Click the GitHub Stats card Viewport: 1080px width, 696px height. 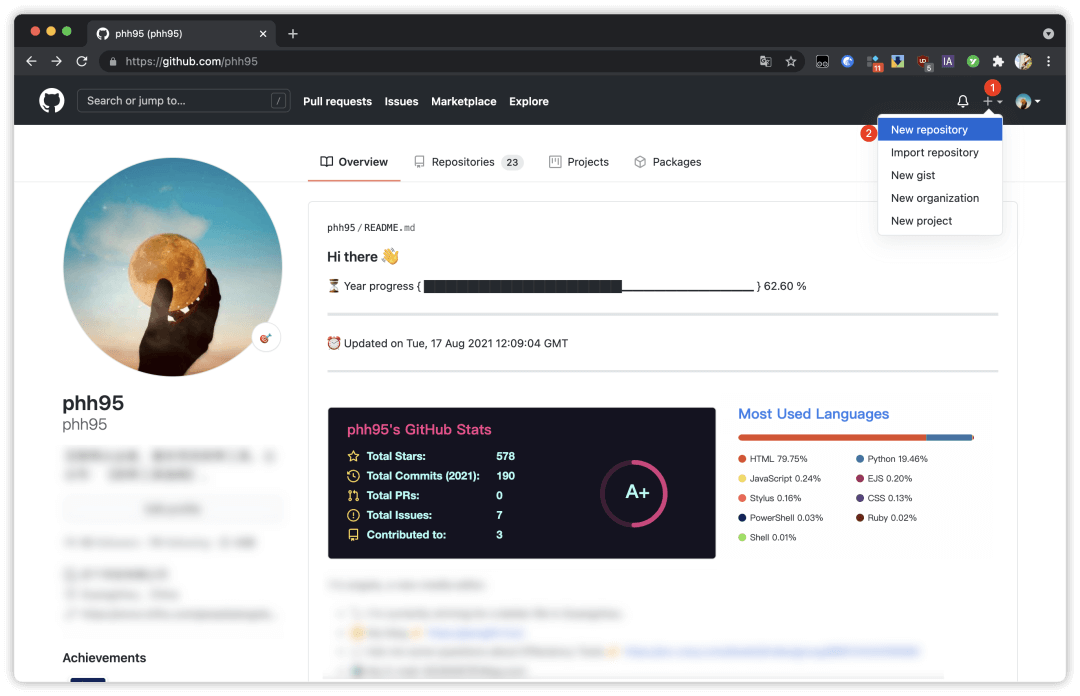tap(521, 483)
